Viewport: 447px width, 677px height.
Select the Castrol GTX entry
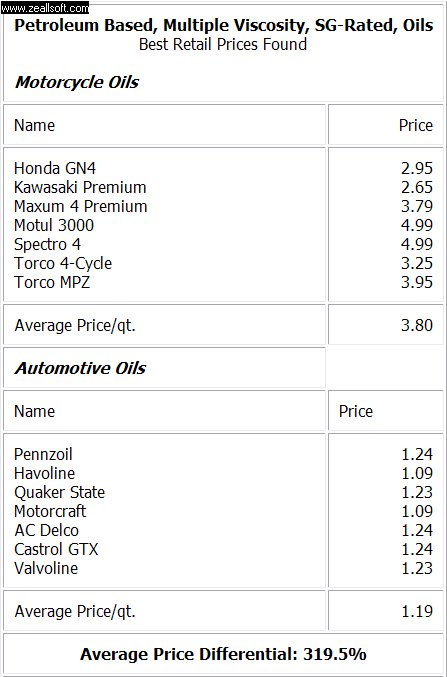56,549
